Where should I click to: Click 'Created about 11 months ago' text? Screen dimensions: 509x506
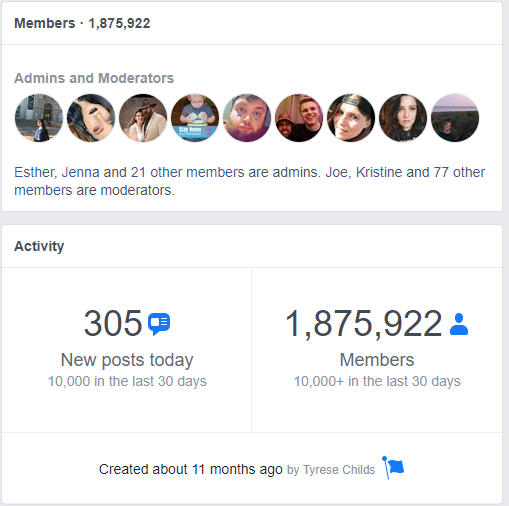coord(191,469)
